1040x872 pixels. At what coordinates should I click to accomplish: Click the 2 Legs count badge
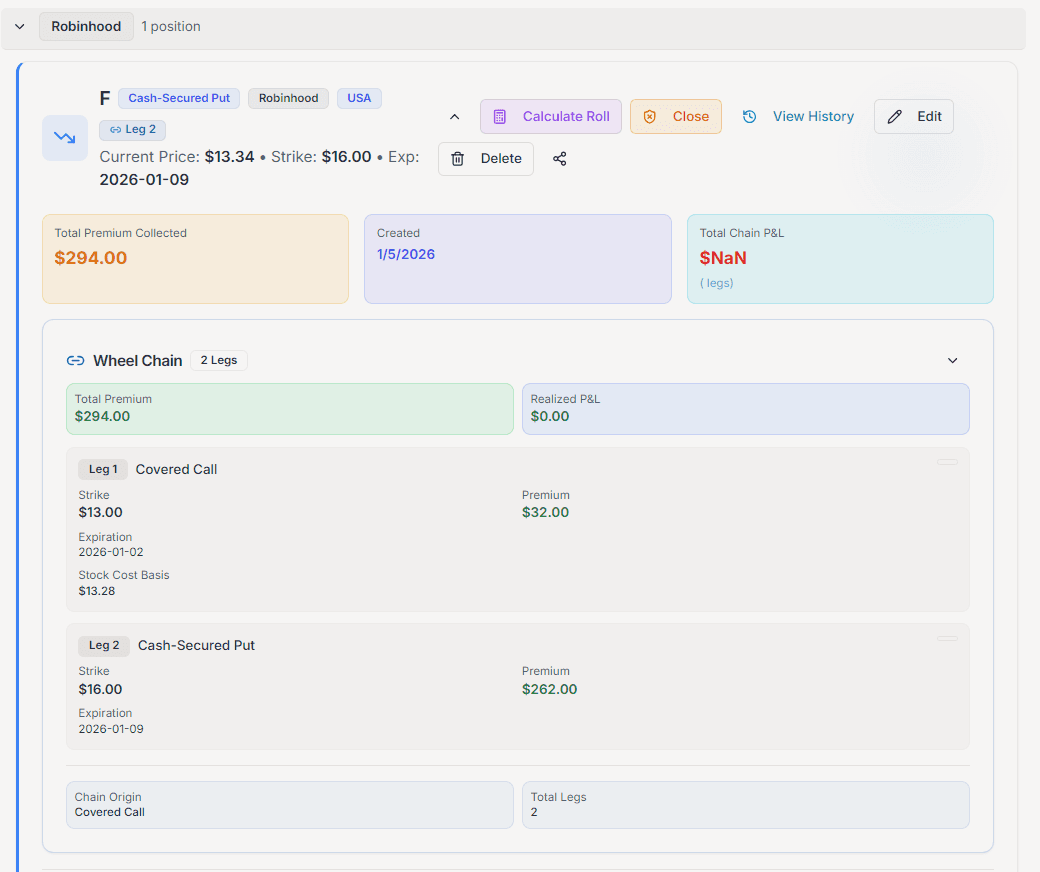coord(218,360)
